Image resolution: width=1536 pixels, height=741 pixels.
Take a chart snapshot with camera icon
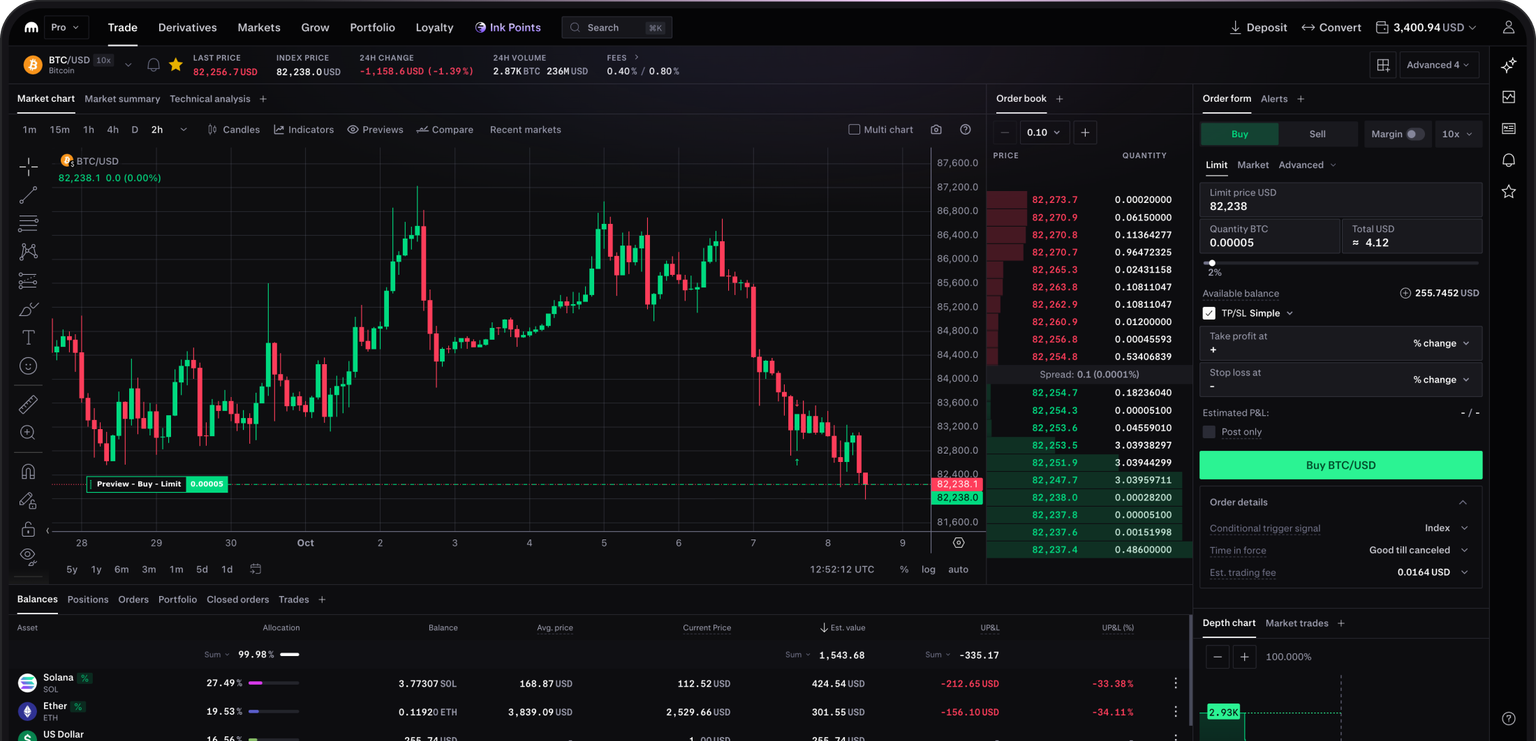pyautogui.click(x=936, y=130)
